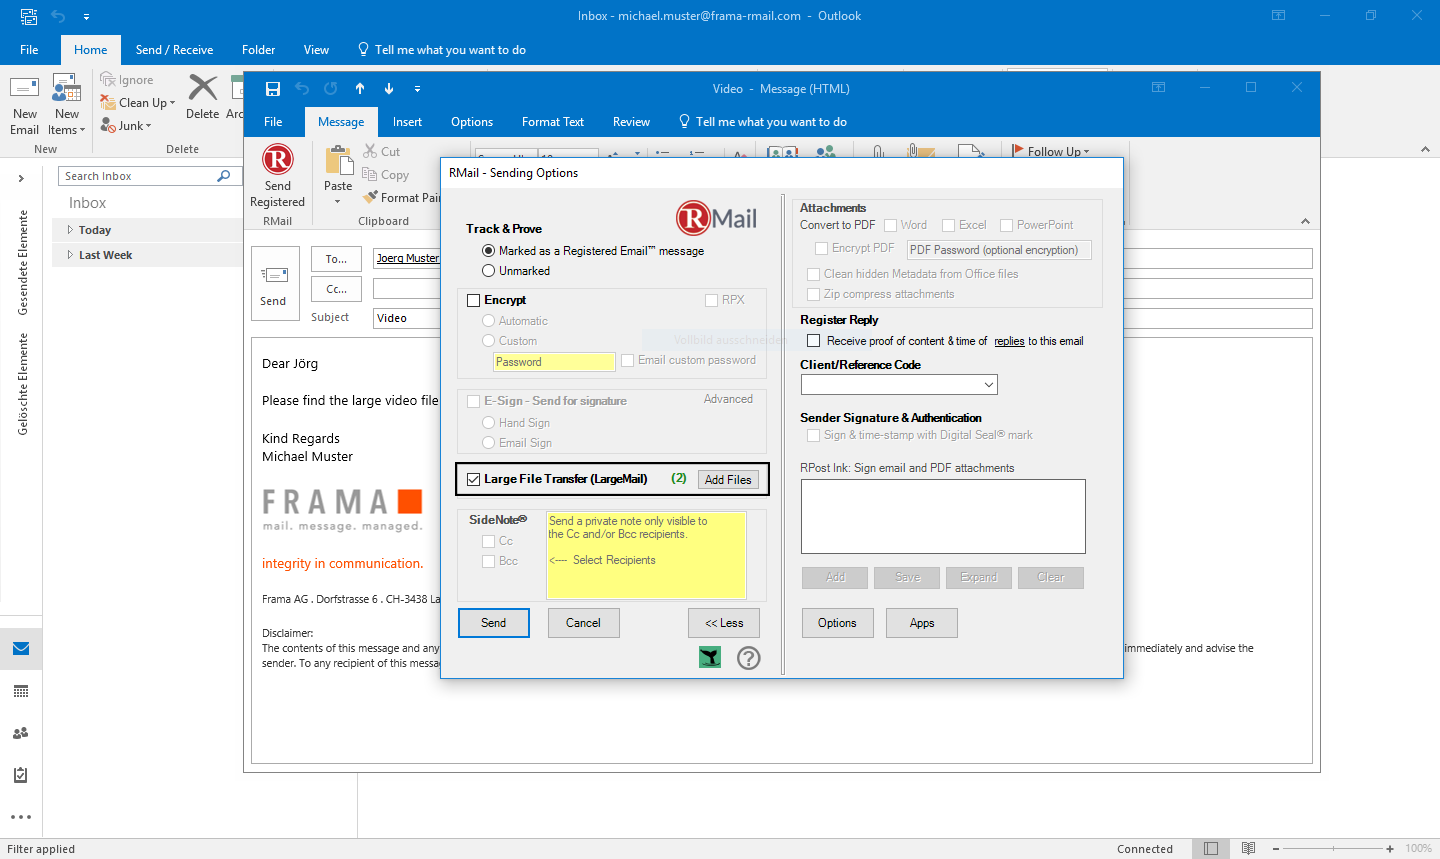Image resolution: width=1440 pixels, height=859 pixels.
Task: Click the yellow Password input field
Action: (554, 362)
